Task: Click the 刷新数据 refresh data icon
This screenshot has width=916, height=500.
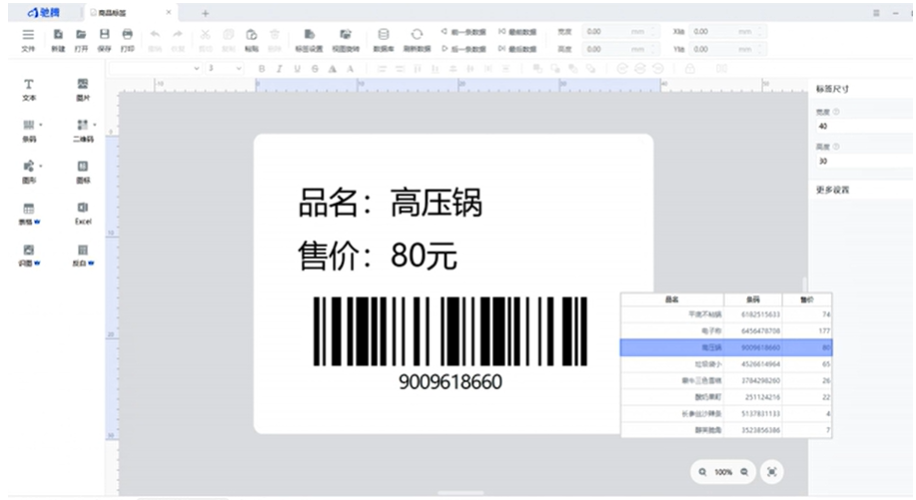Action: (417, 34)
